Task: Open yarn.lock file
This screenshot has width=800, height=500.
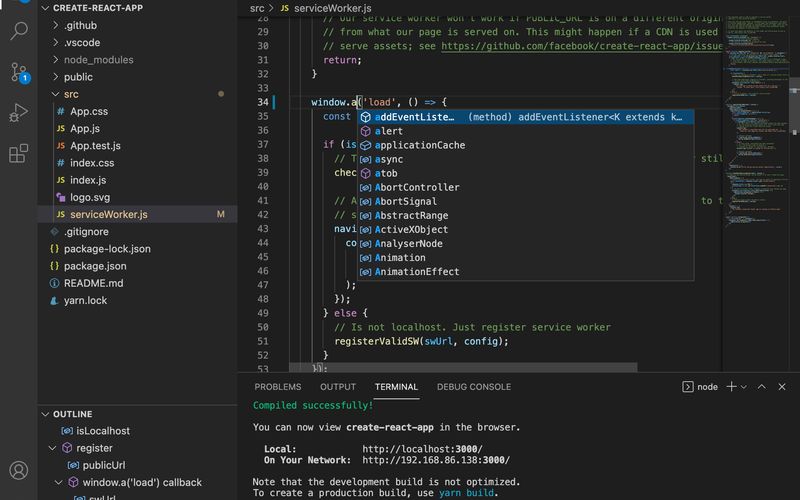Action: [x=137, y=300]
